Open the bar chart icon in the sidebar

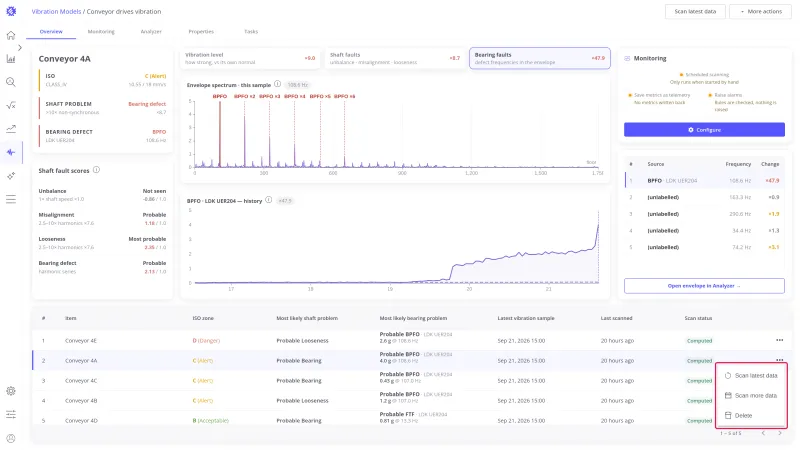click(x=11, y=59)
